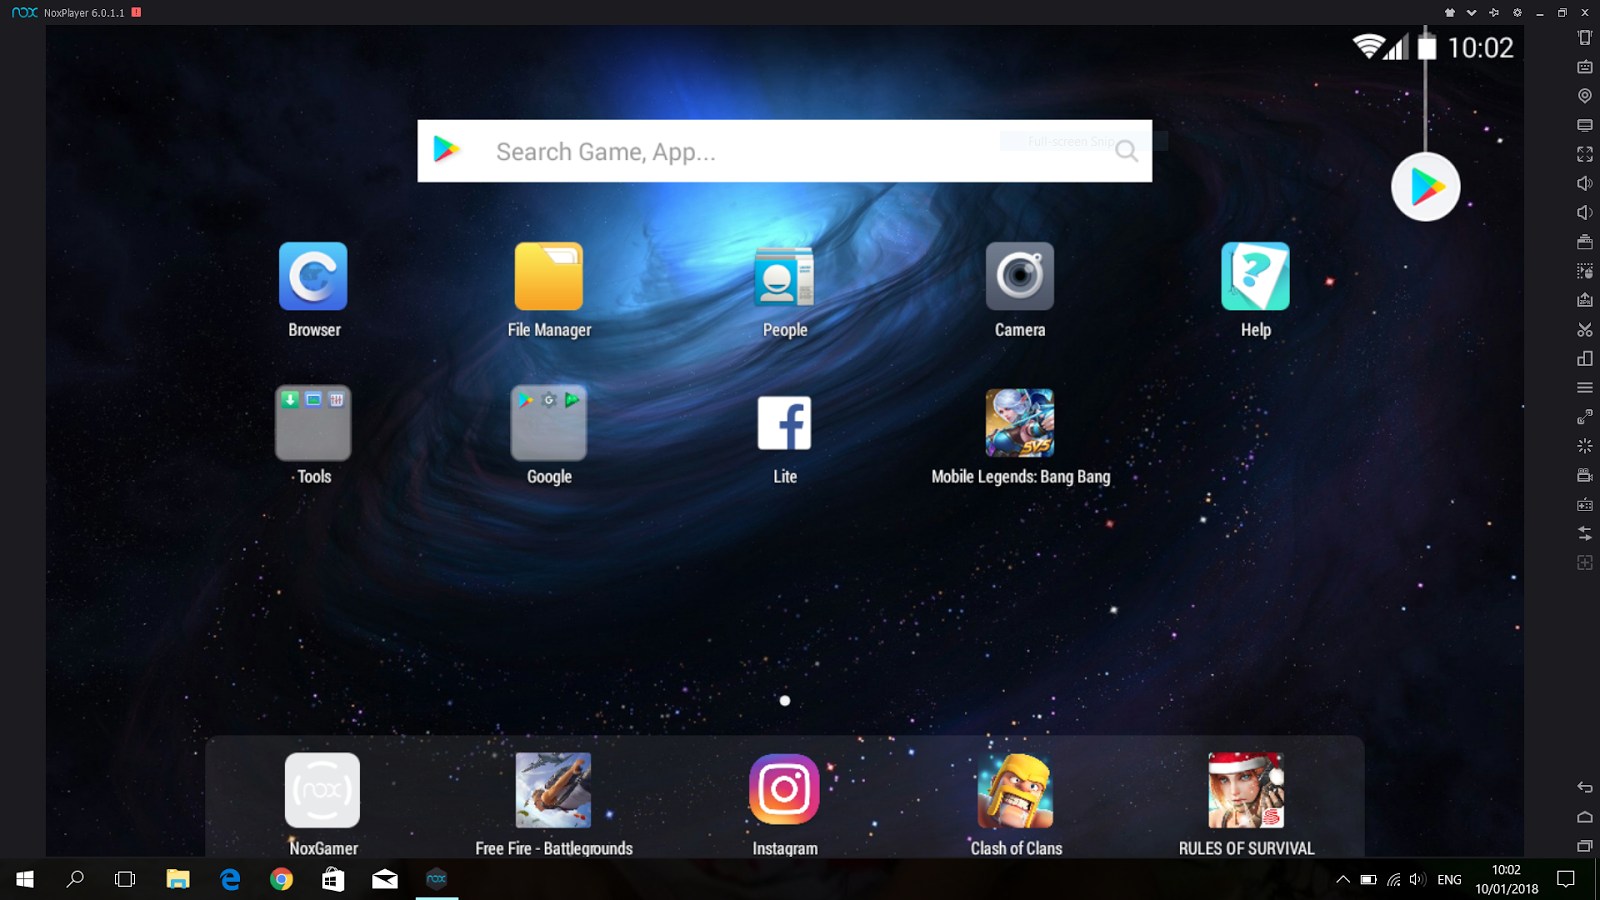Open virtual location pin tool
This screenshot has height=900, width=1600.
(x=1585, y=96)
